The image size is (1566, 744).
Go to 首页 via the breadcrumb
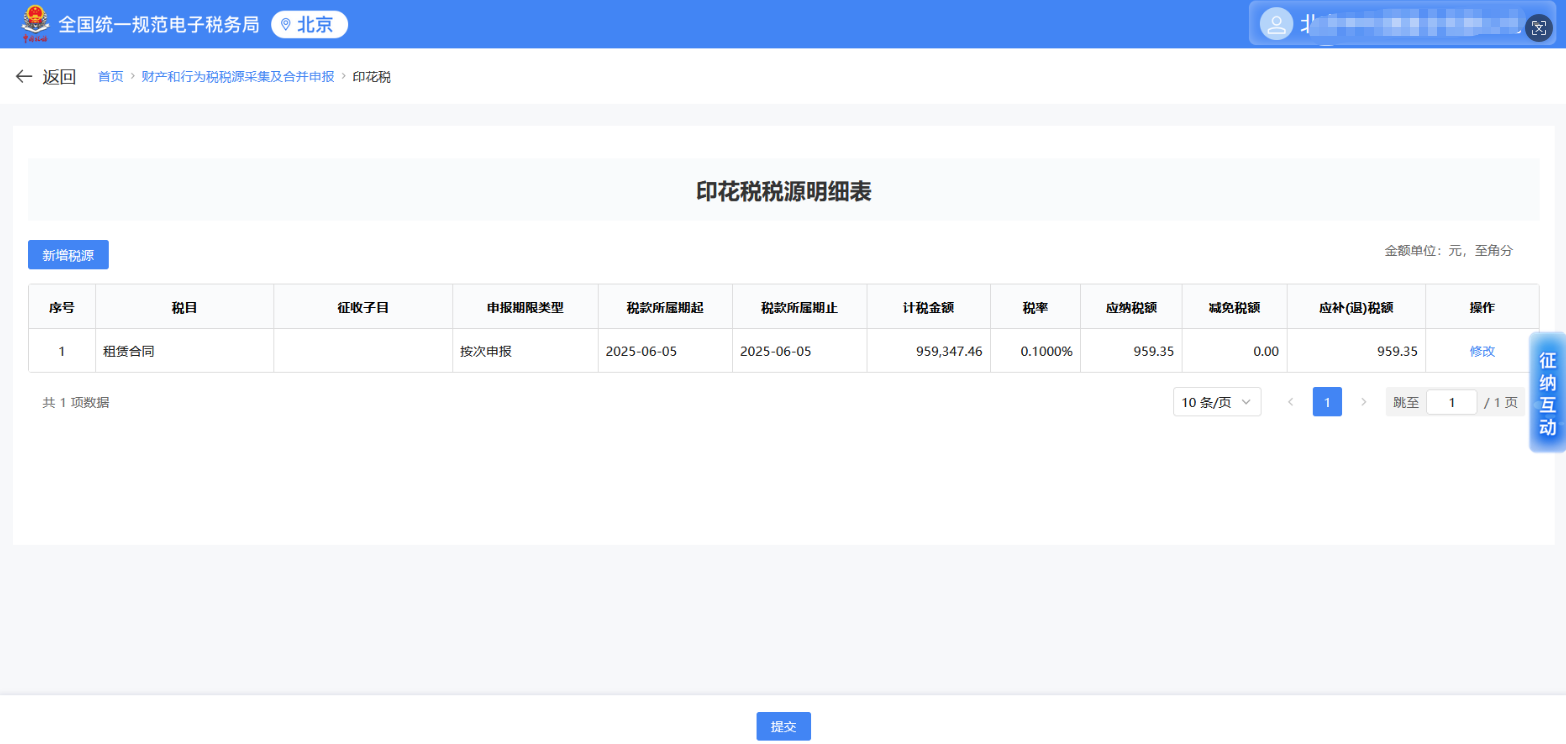coord(110,76)
